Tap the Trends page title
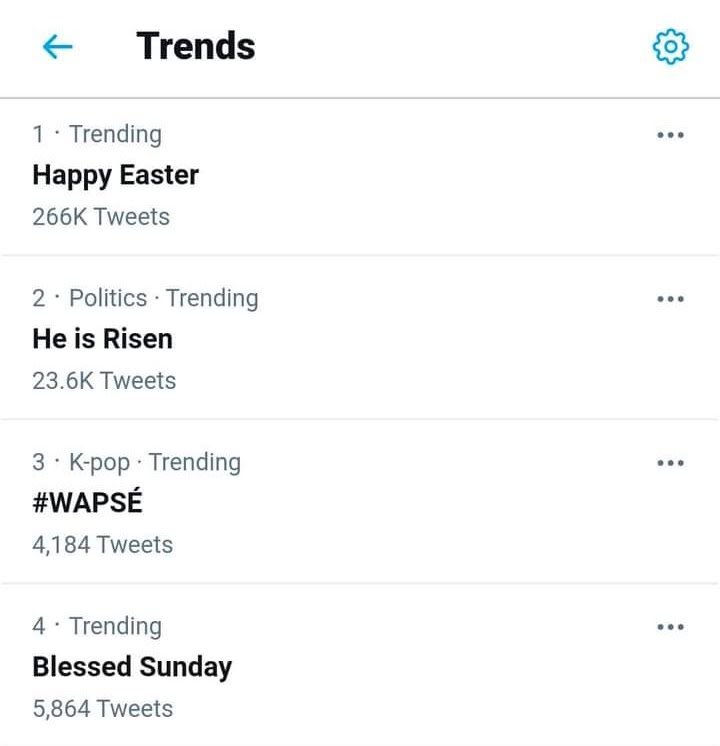This screenshot has height=746, width=720. [x=196, y=46]
